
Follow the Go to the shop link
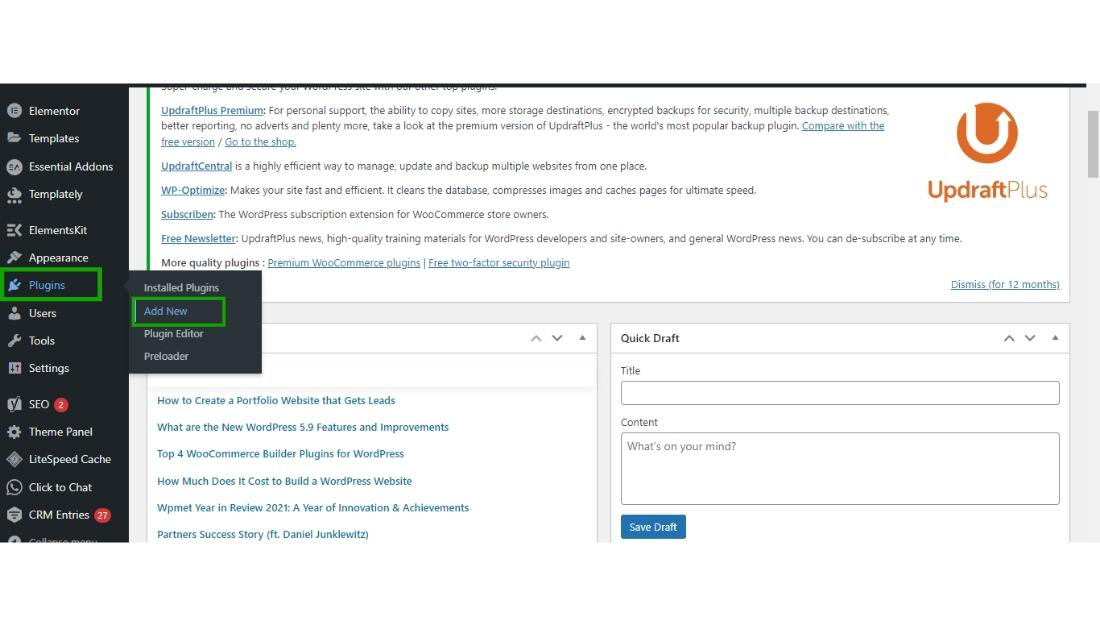260,142
